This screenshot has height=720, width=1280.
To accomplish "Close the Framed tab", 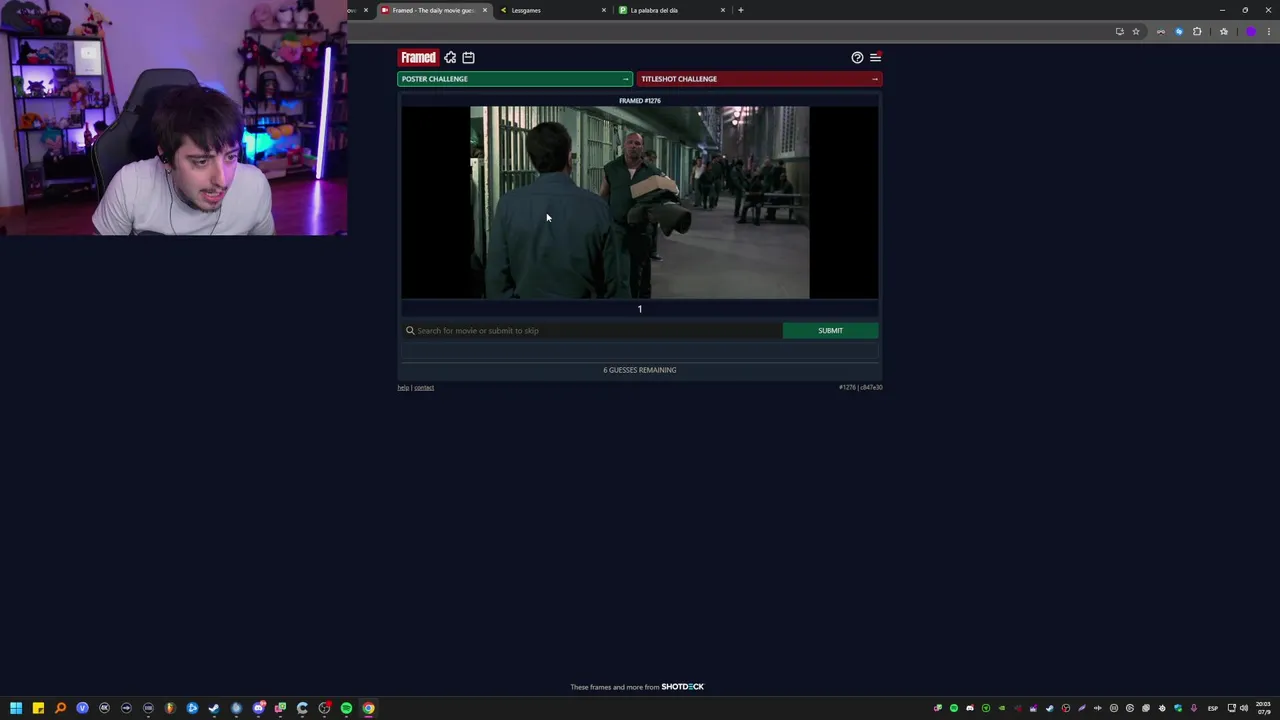I will (485, 10).
